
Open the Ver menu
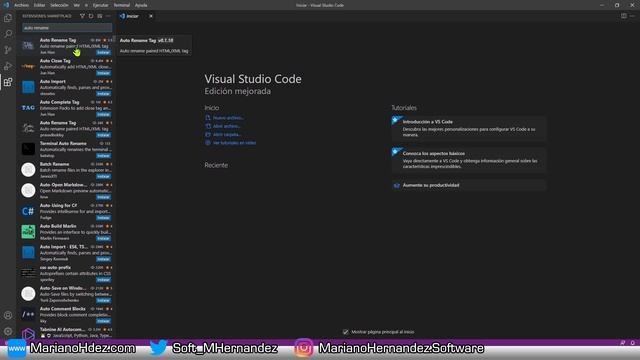click(77, 5)
